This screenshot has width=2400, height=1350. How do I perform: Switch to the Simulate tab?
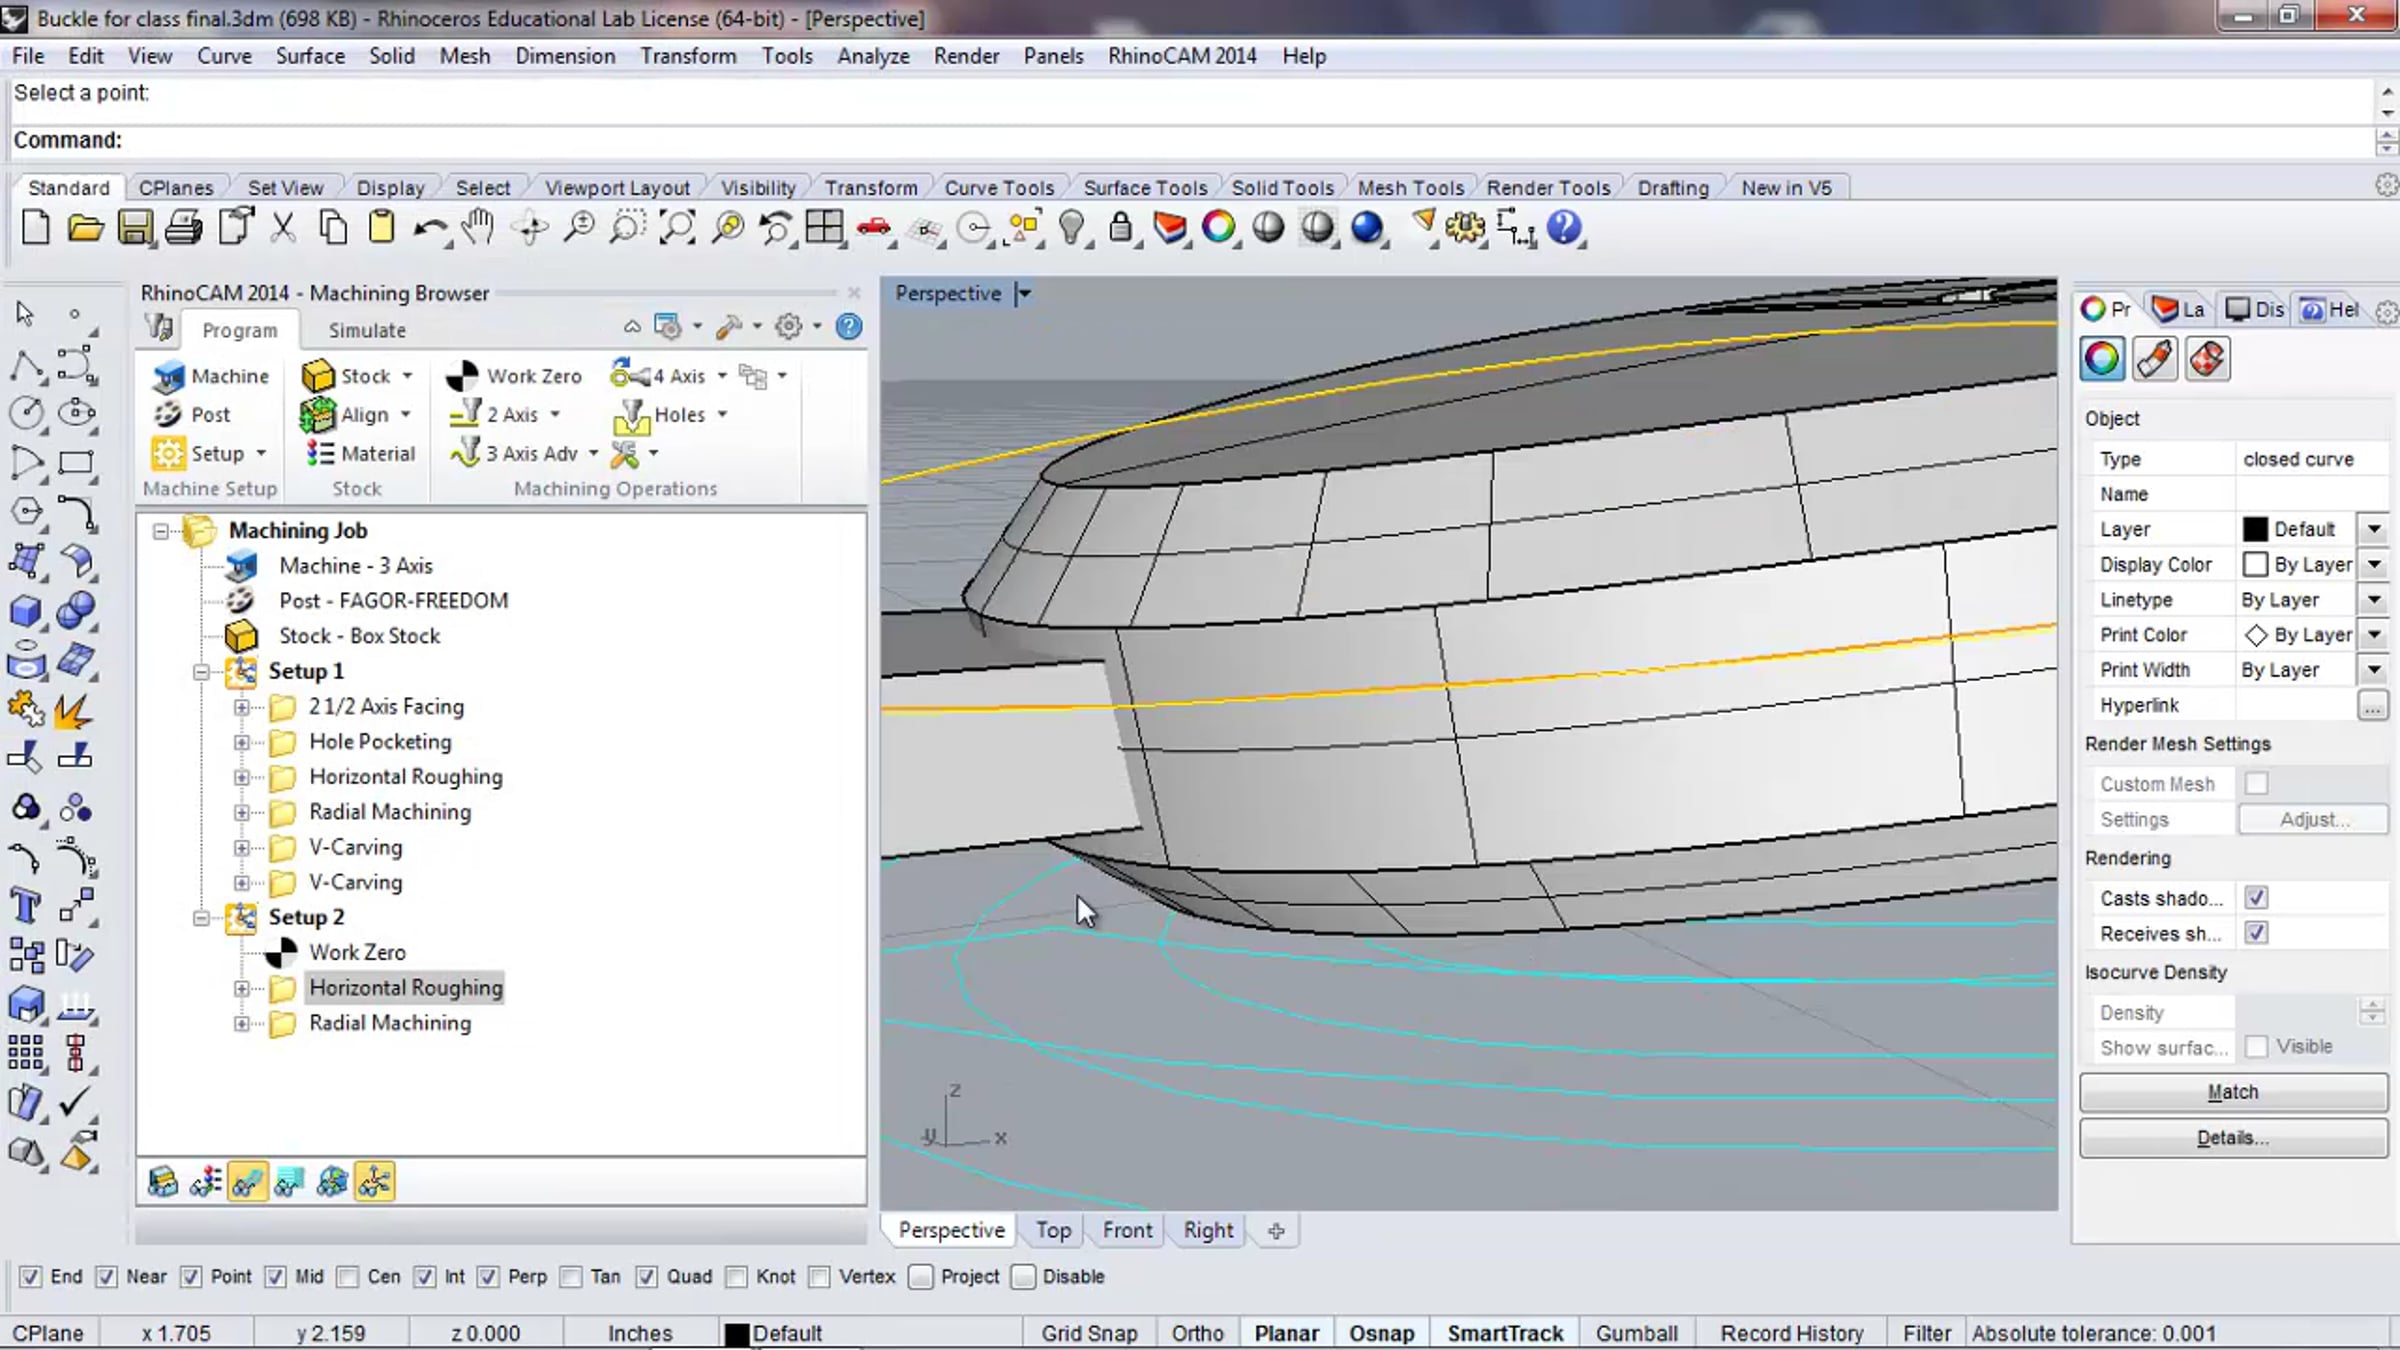[367, 330]
